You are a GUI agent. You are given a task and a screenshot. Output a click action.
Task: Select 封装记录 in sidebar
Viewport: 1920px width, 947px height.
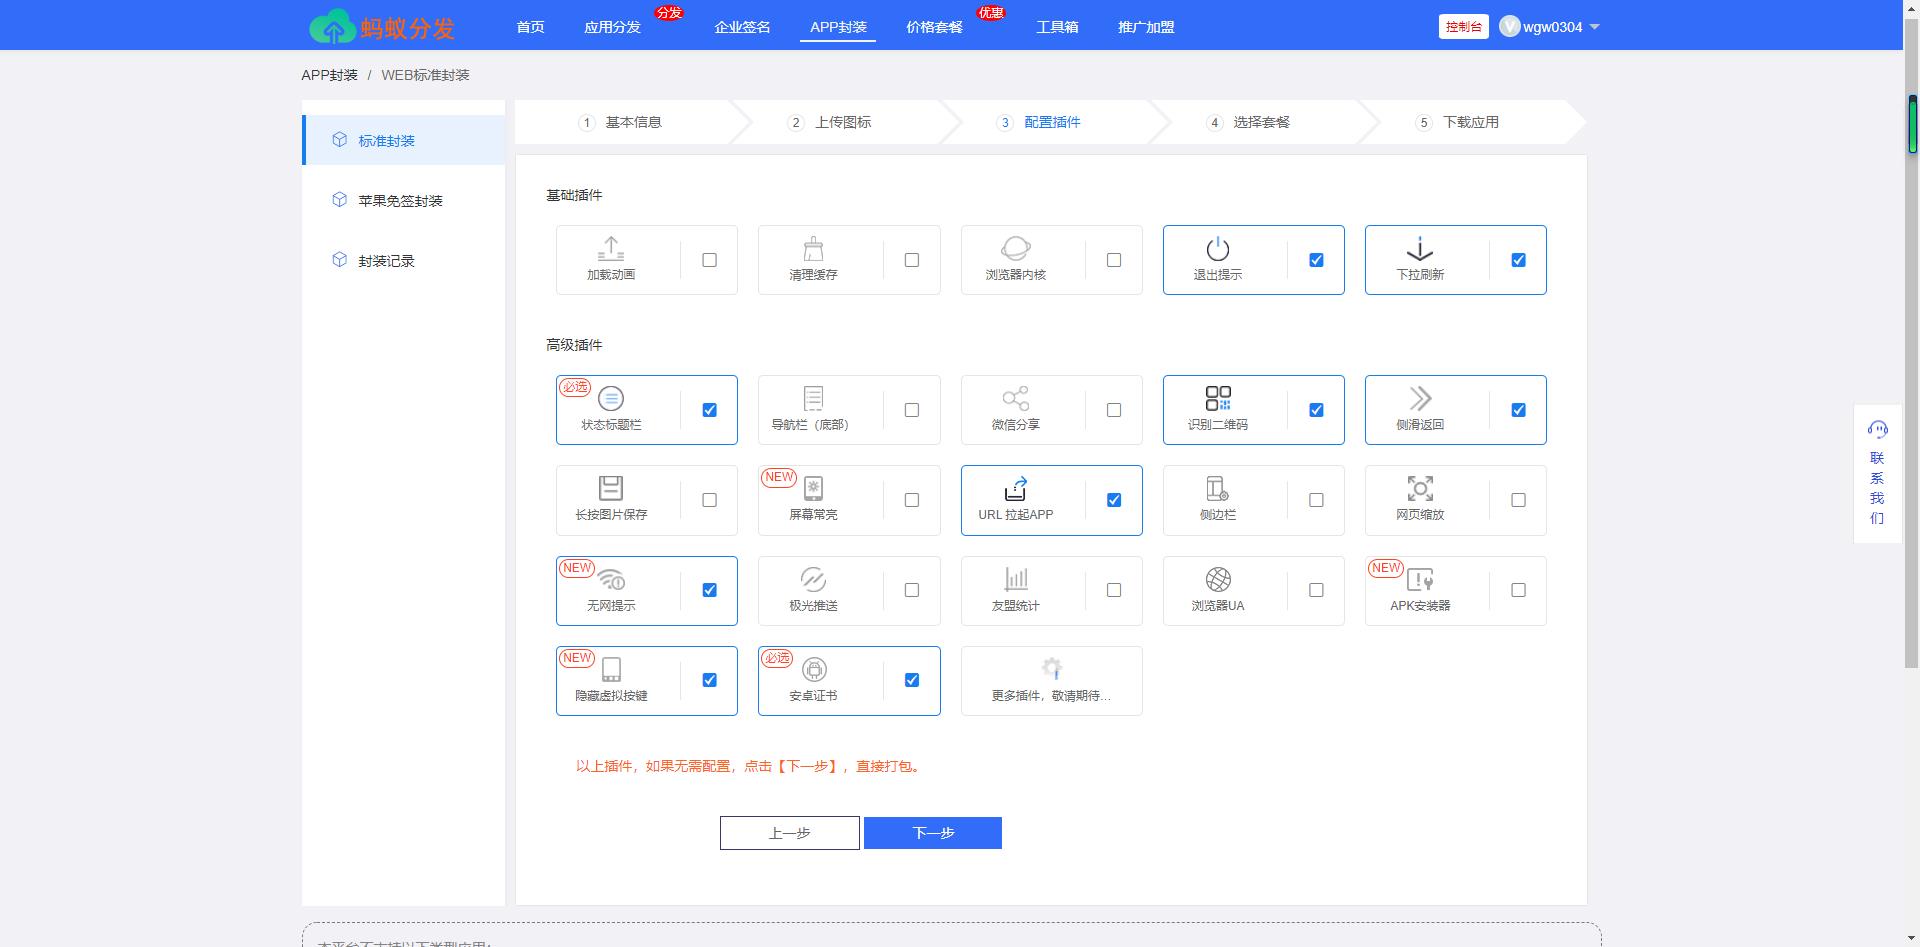tap(403, 260)
